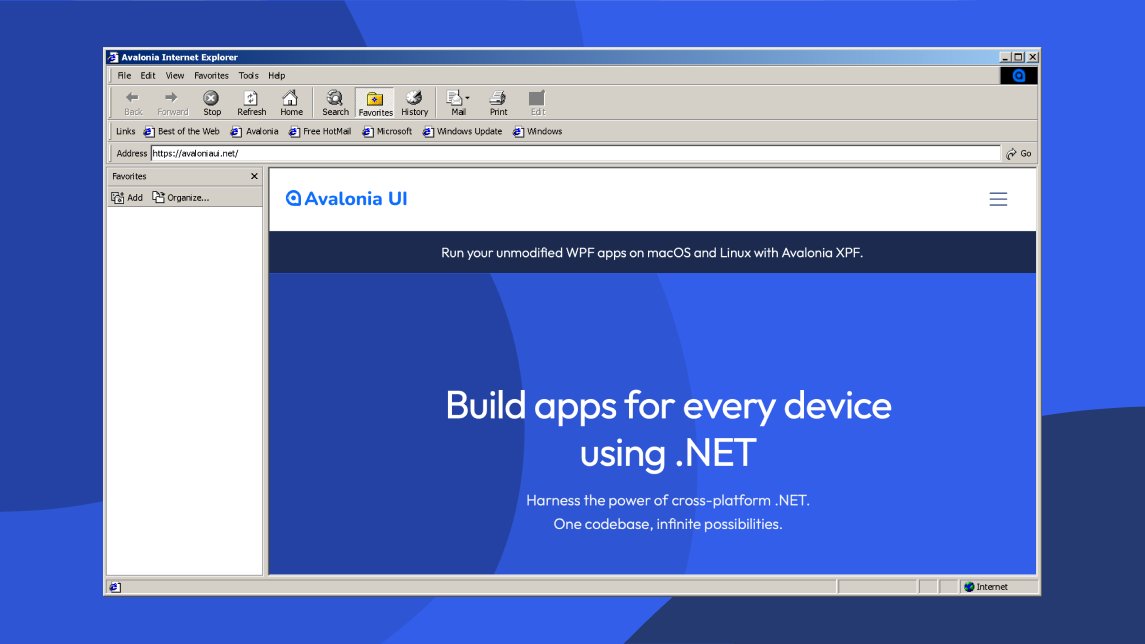This screenshot has width=1145, height=644.
Task: Refresh the page via toolbar icon
Action: (251, 103)
